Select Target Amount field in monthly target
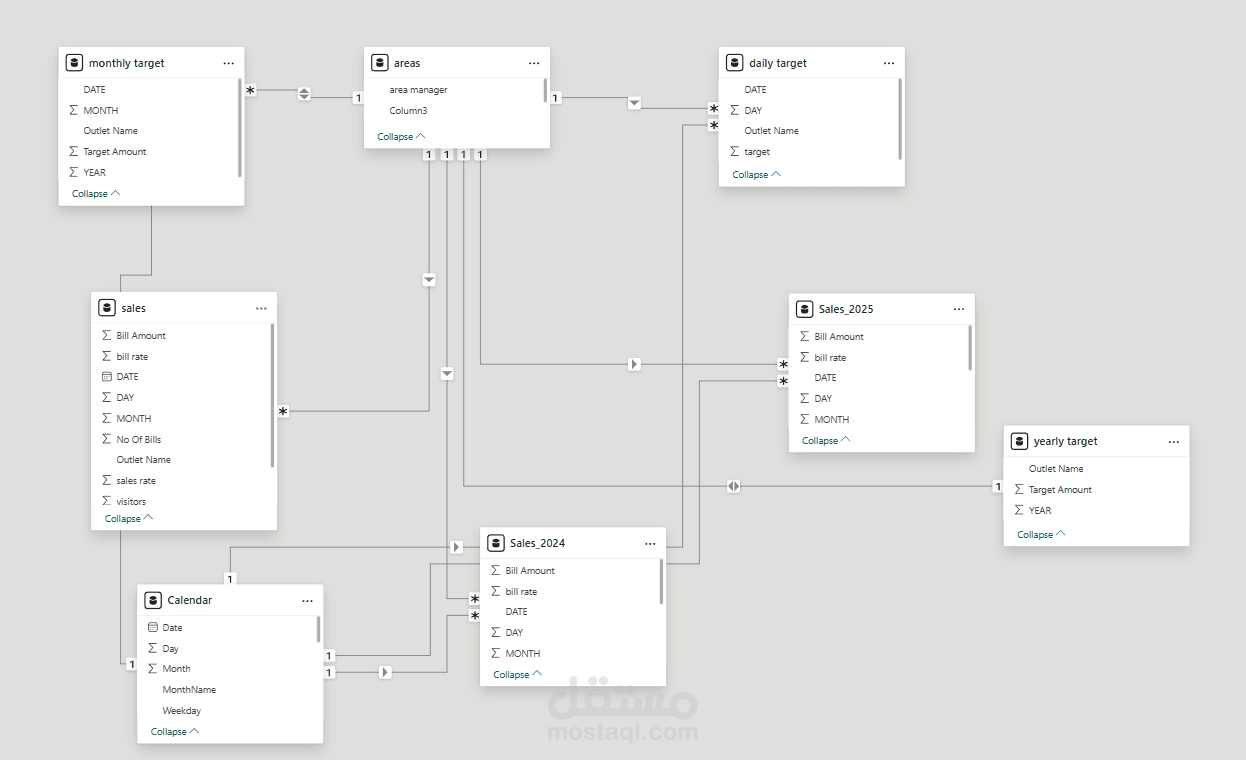Image resolution: width=1246 pixels, height=760 pixels. 115,152
